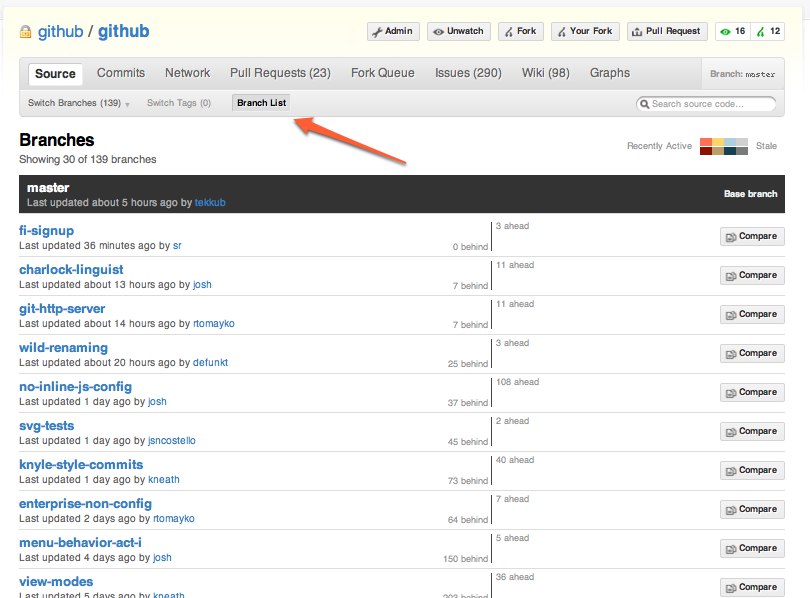Image resolution: width=810 pixels, height=598 pixels.
Task: Open the enterprise-non-config branch
Action: point(85,503)
